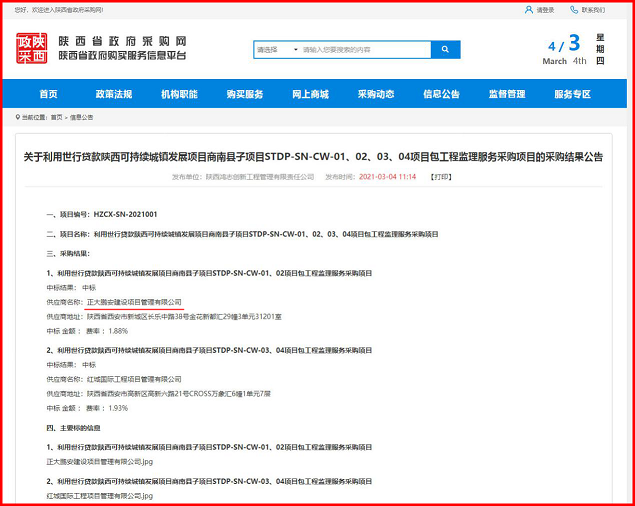The height and width of the screenshot is (506, 635).
Task: Select 机构职能 in the navigation bar
Action: pyautogui.click(x=179, y=94)
